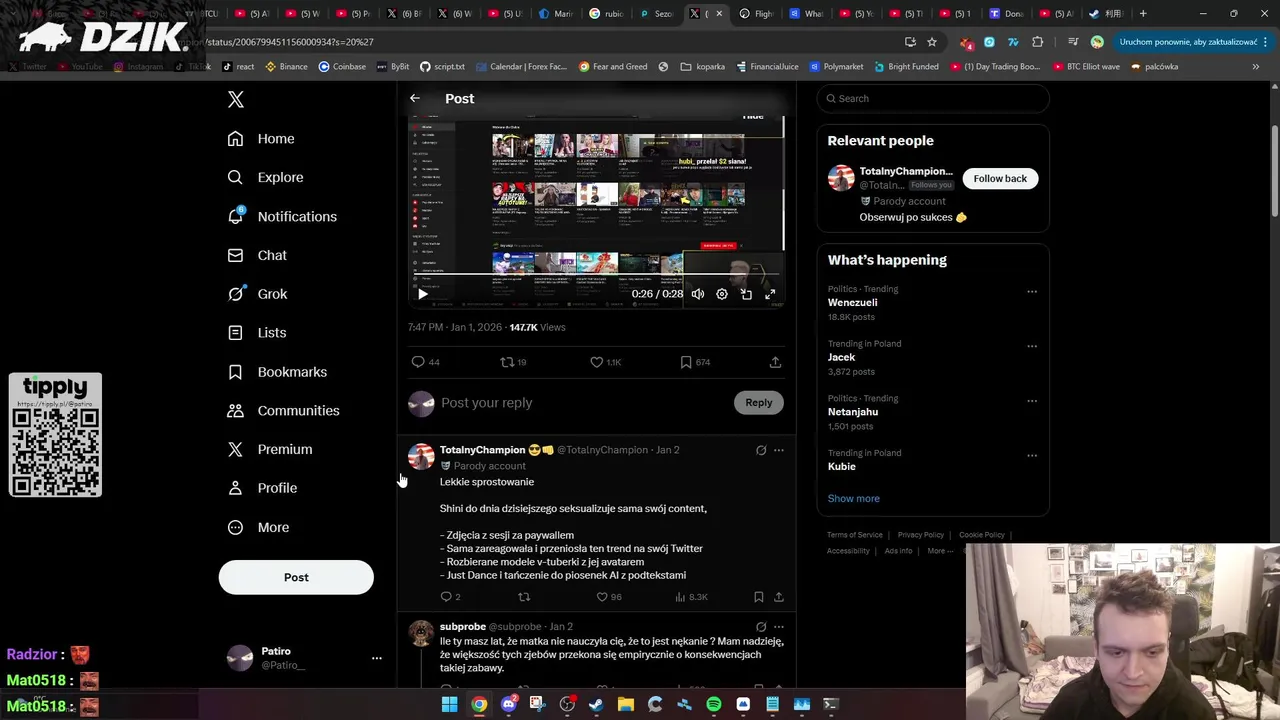Repost TotalnyChampion's reply
This screenshot has width=1280, height=720.
(524, 597)
